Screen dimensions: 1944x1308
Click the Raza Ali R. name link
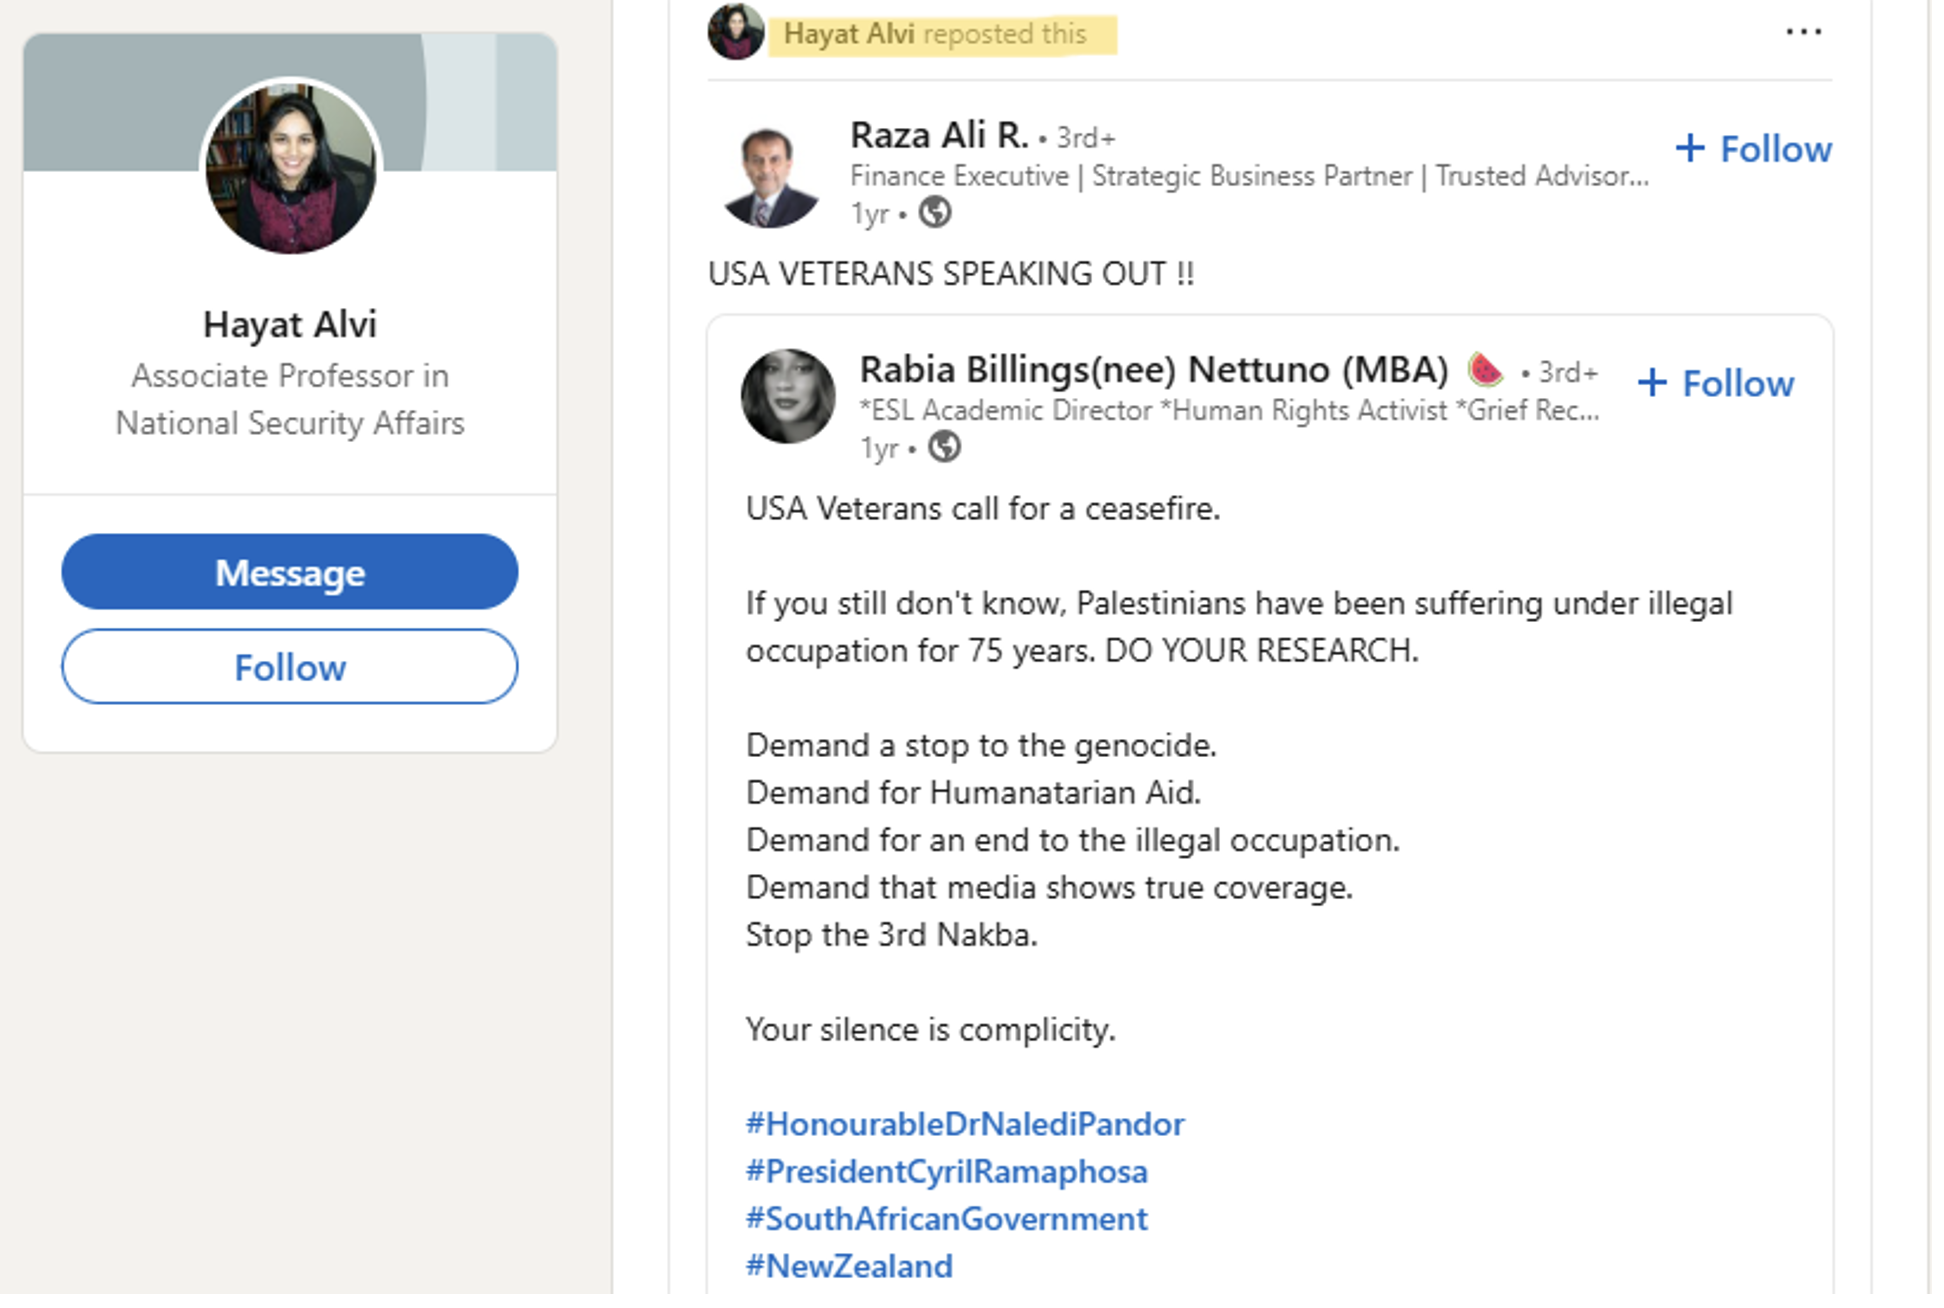[x=938, y=135]
